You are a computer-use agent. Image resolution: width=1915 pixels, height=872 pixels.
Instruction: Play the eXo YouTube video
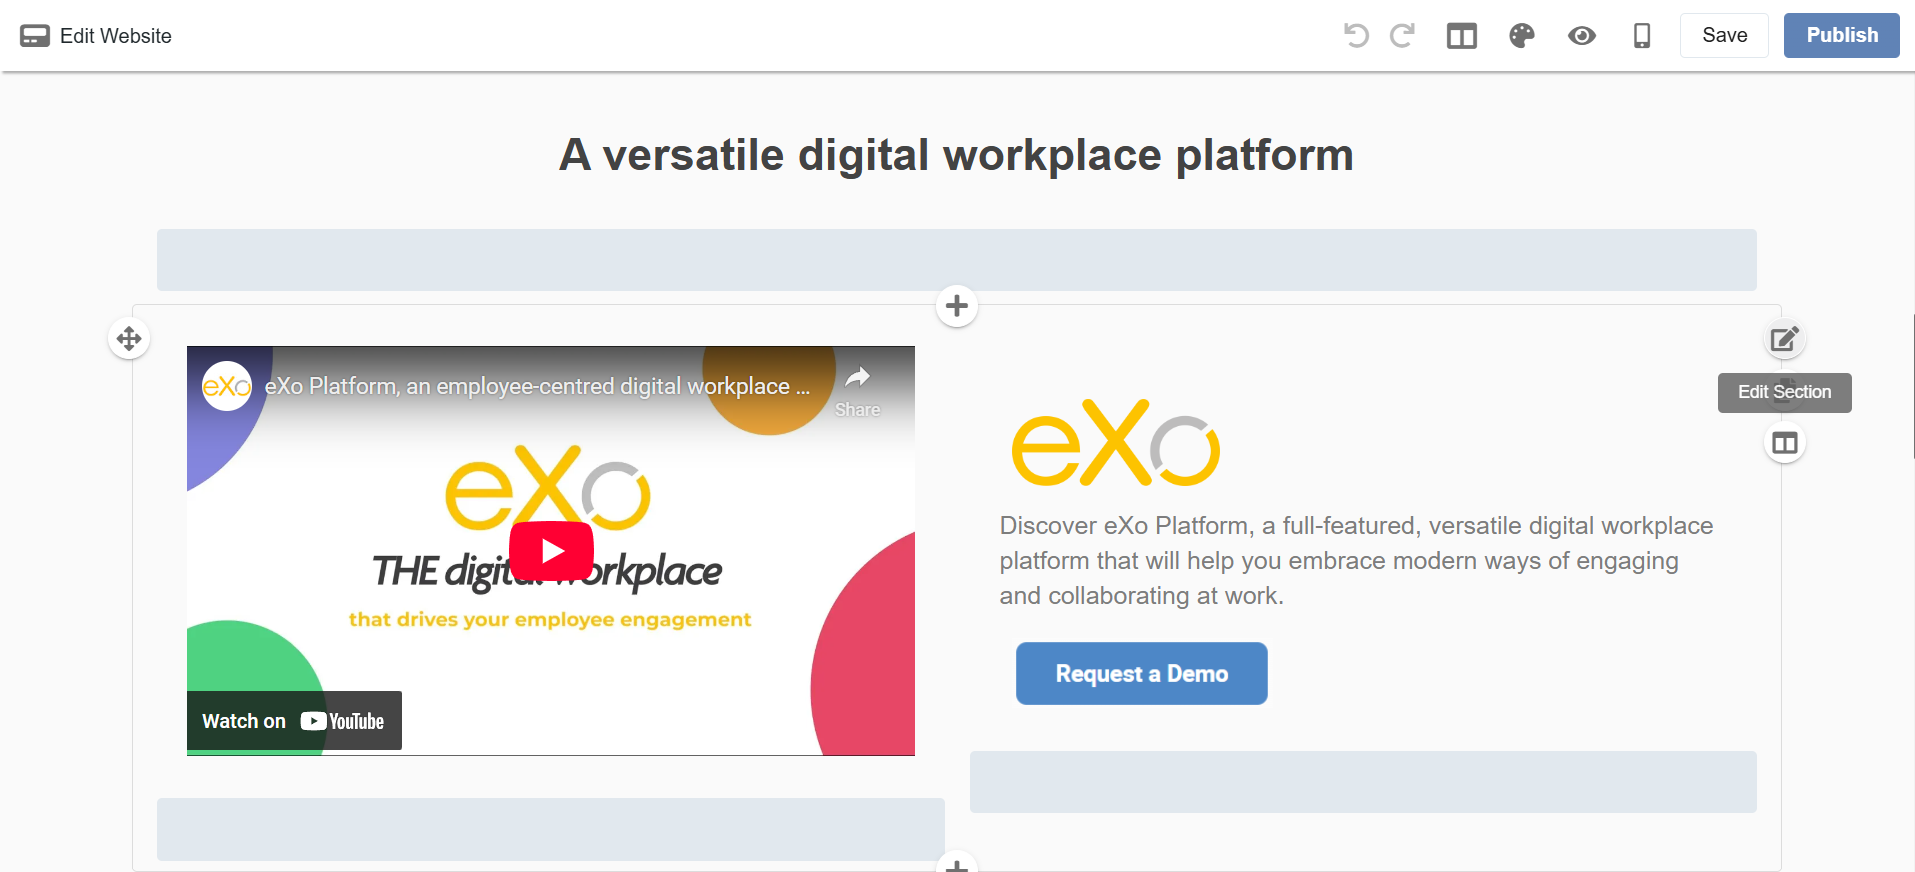coord(551,551)
